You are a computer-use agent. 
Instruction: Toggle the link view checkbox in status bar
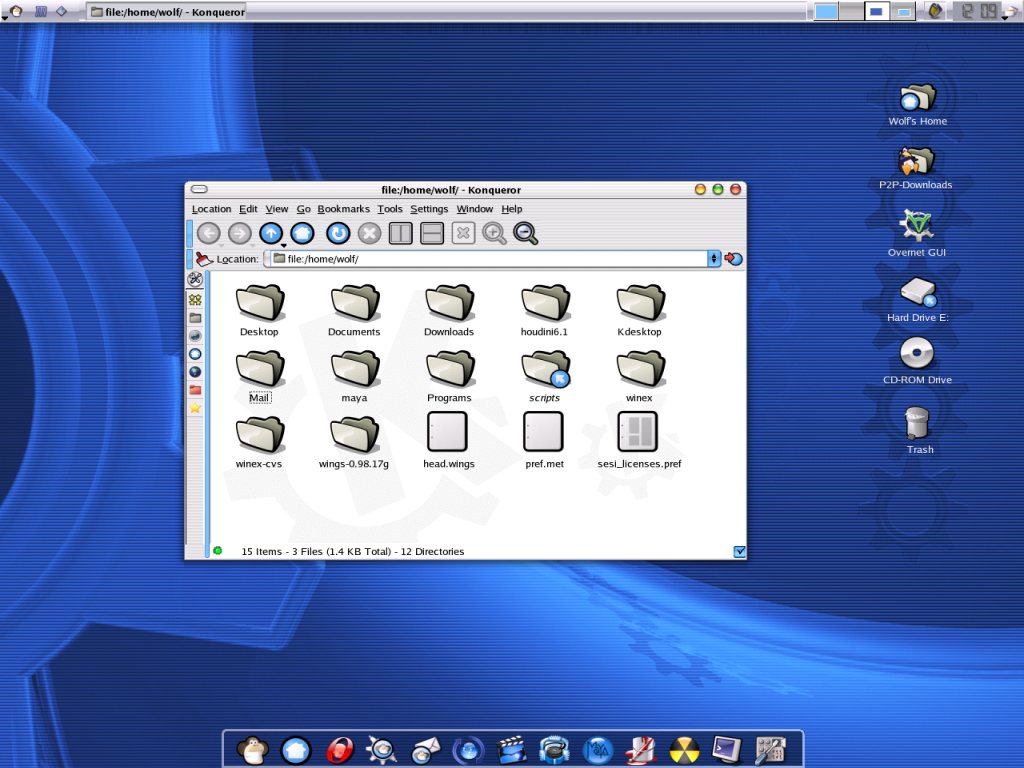coord(739,552)
